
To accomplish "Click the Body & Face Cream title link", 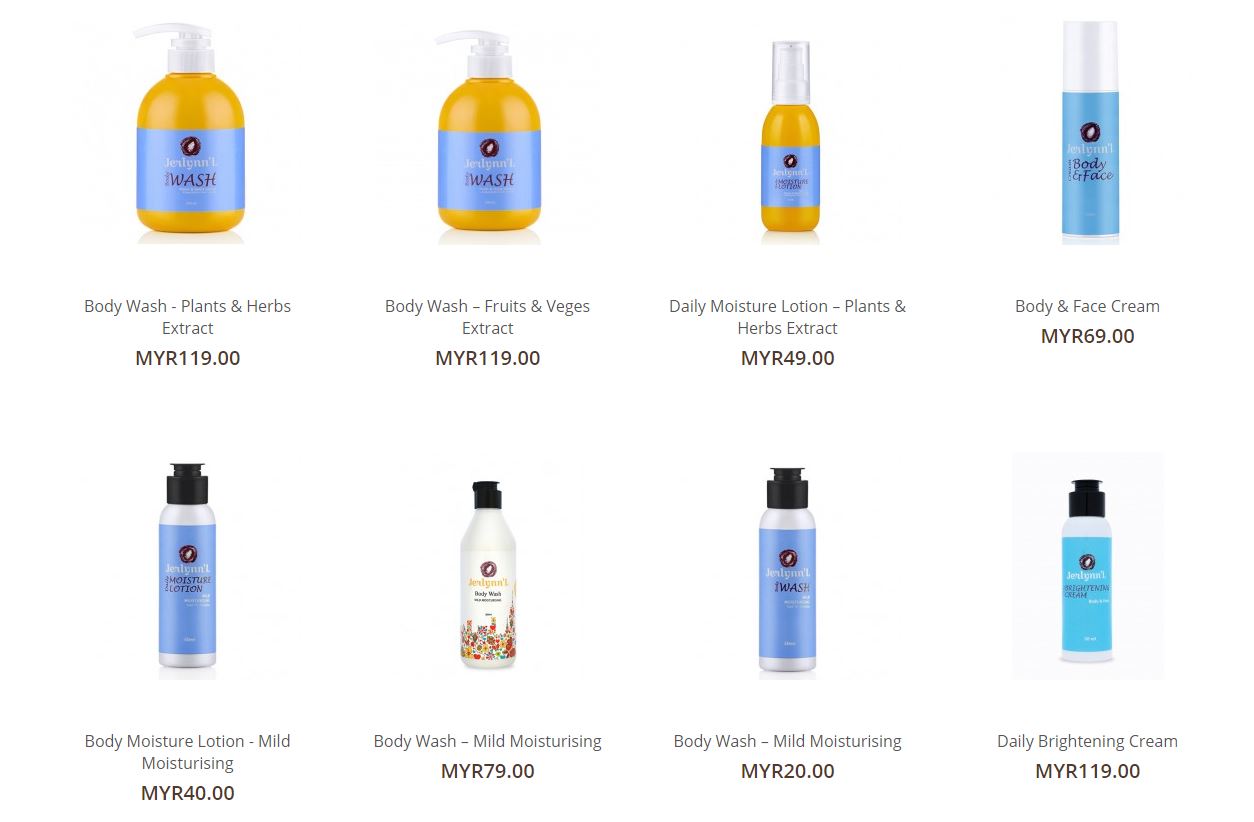I will click(1088, 306).
